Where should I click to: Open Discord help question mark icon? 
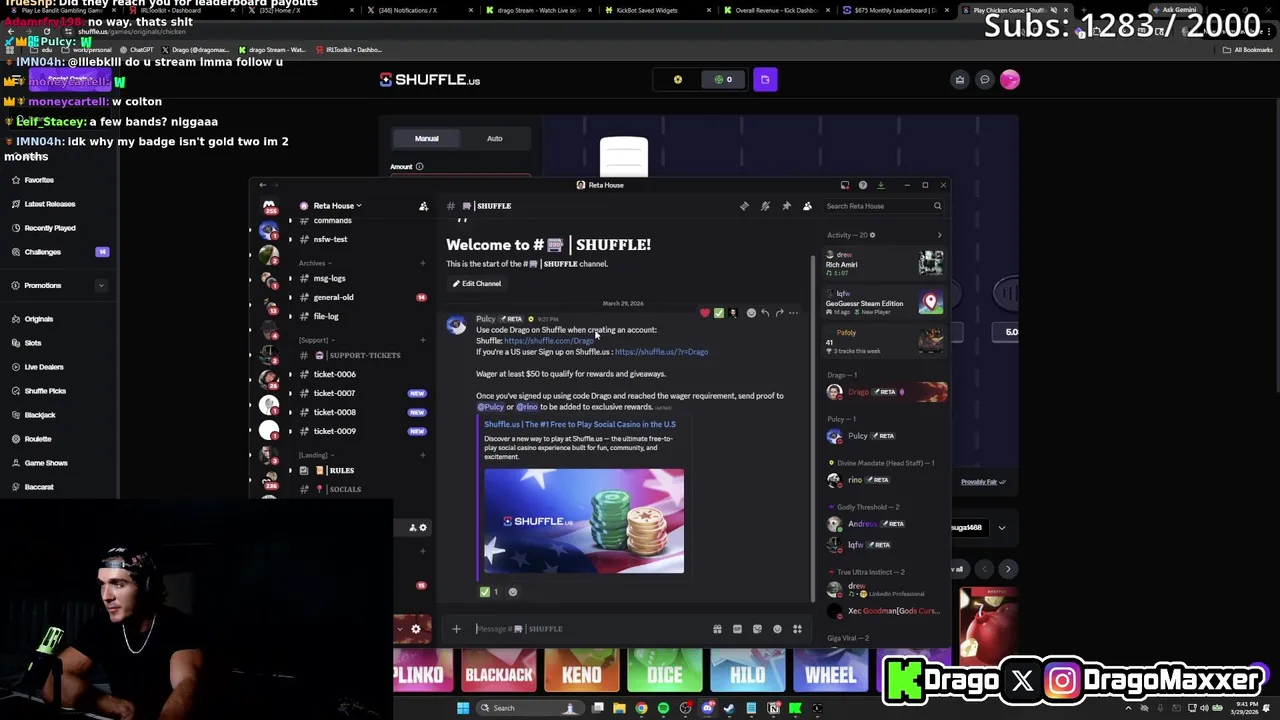[x=862, y=185]
